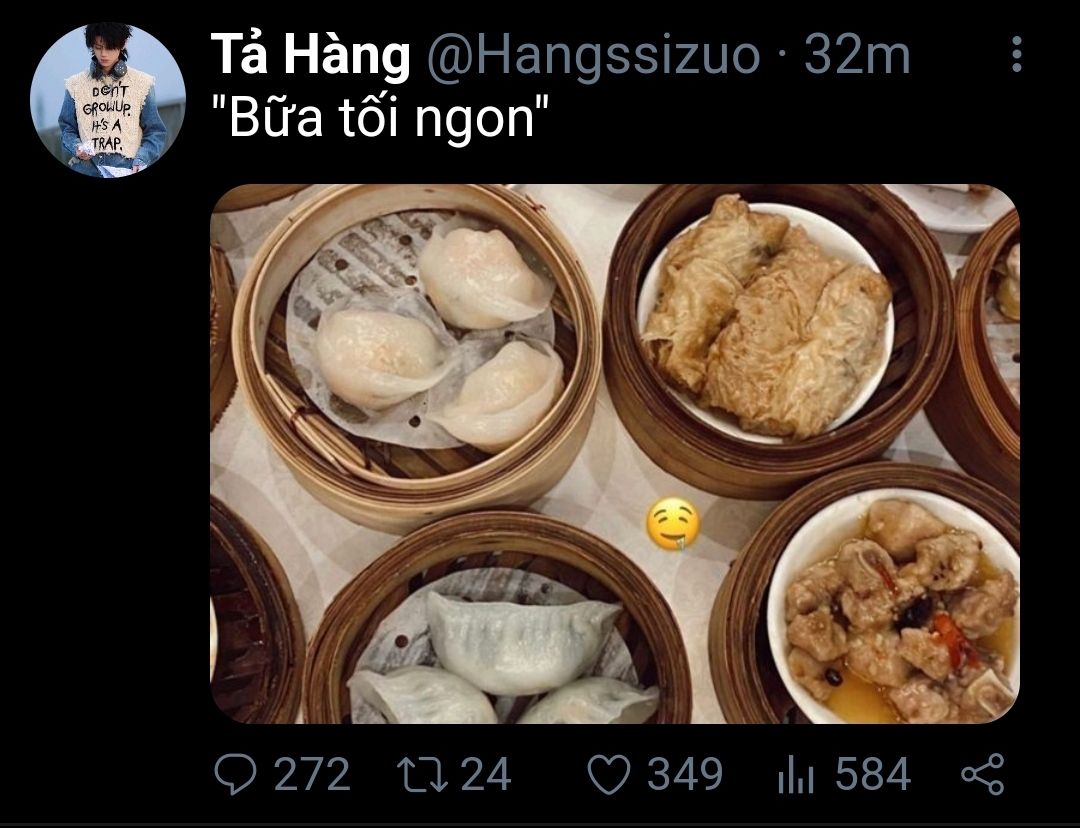
Task: Click the 272 replies count
Action: [312, 774]
